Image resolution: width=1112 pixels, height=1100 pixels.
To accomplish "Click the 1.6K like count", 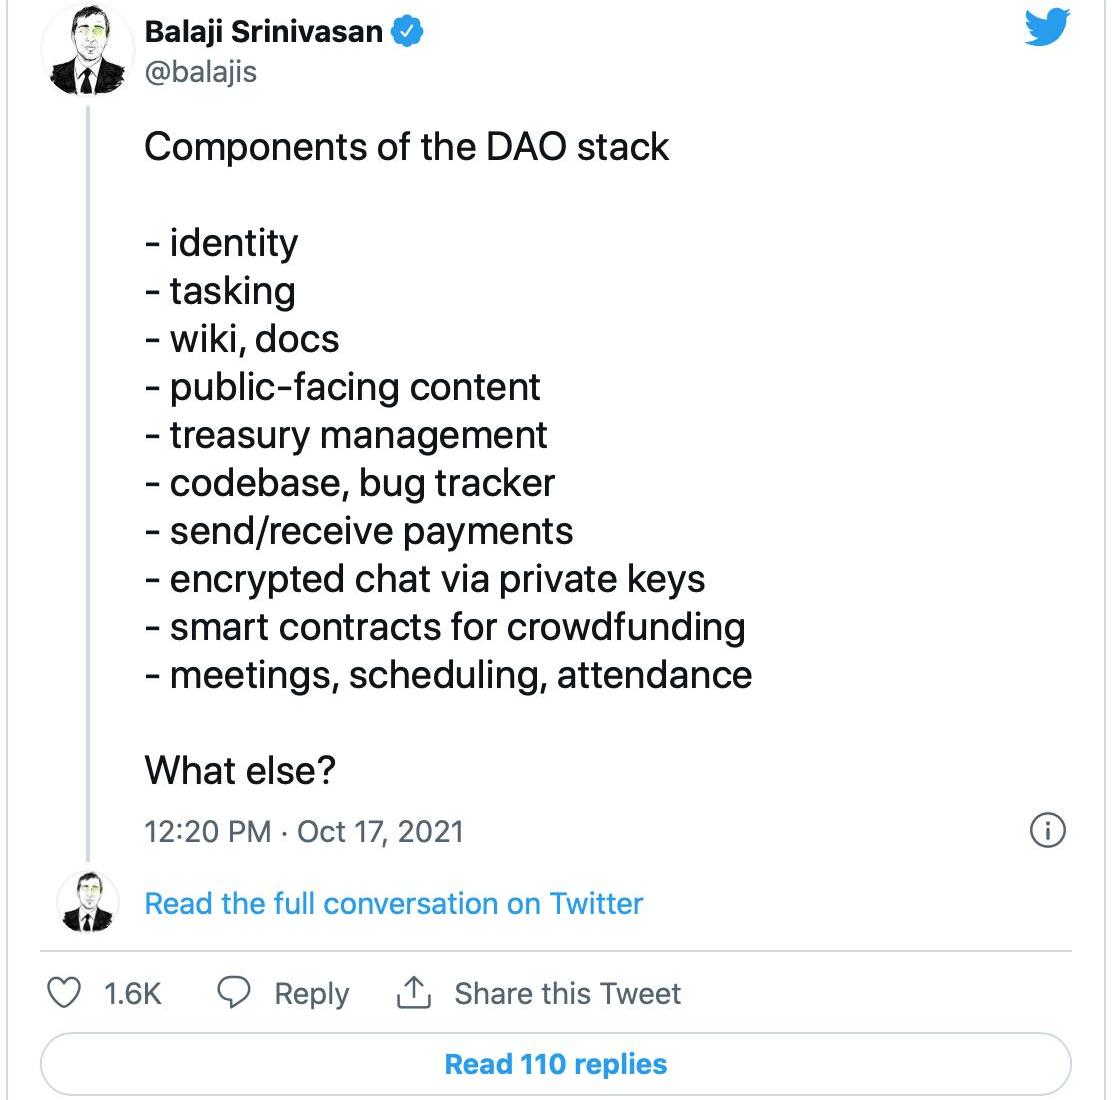I will coord(133,993).
